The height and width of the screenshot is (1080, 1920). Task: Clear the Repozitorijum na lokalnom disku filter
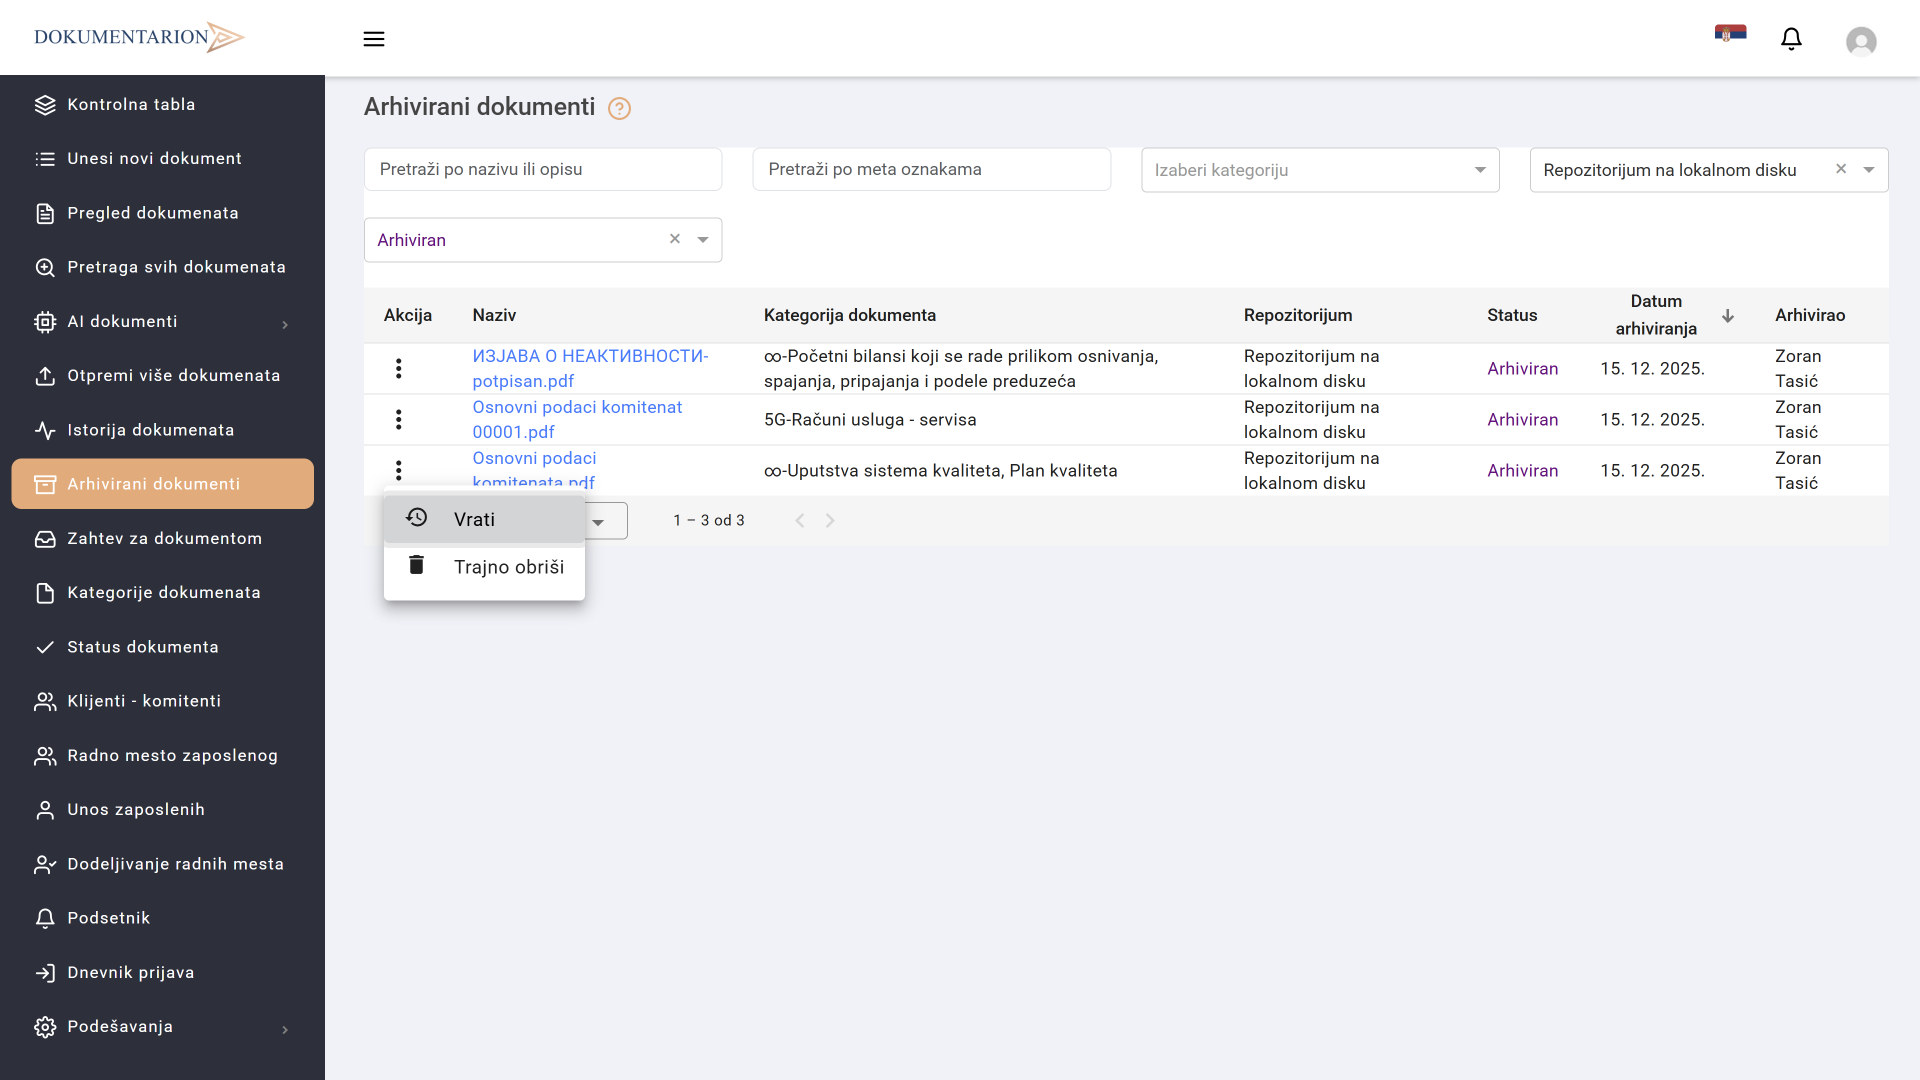point(1841,169)
